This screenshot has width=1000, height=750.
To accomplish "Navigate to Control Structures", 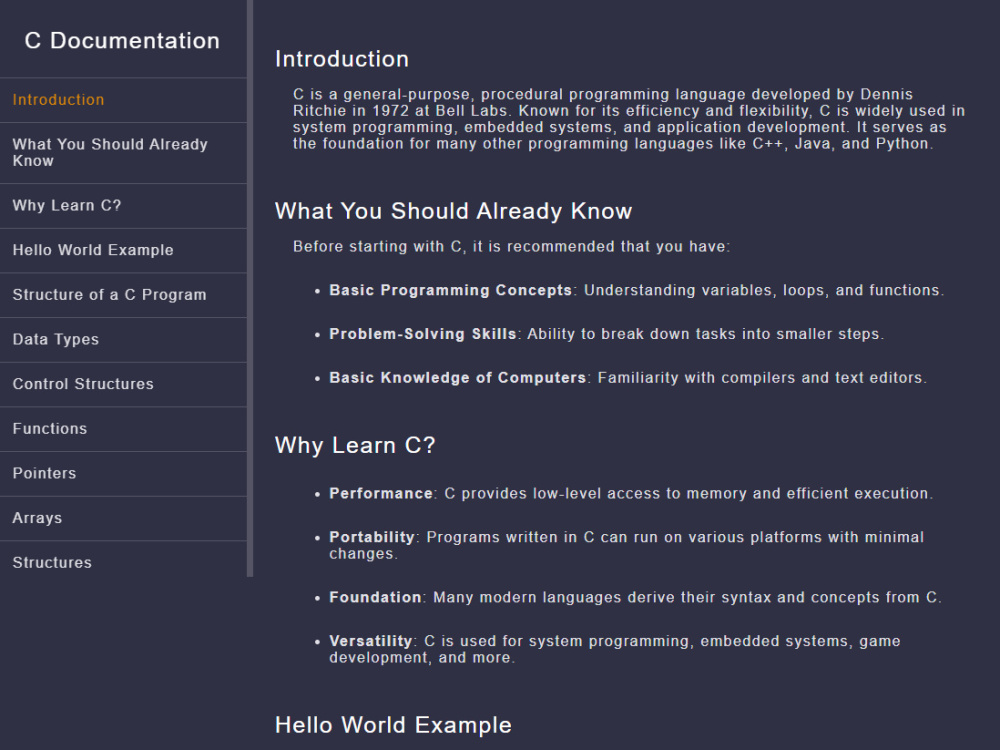I will (83, 384).
